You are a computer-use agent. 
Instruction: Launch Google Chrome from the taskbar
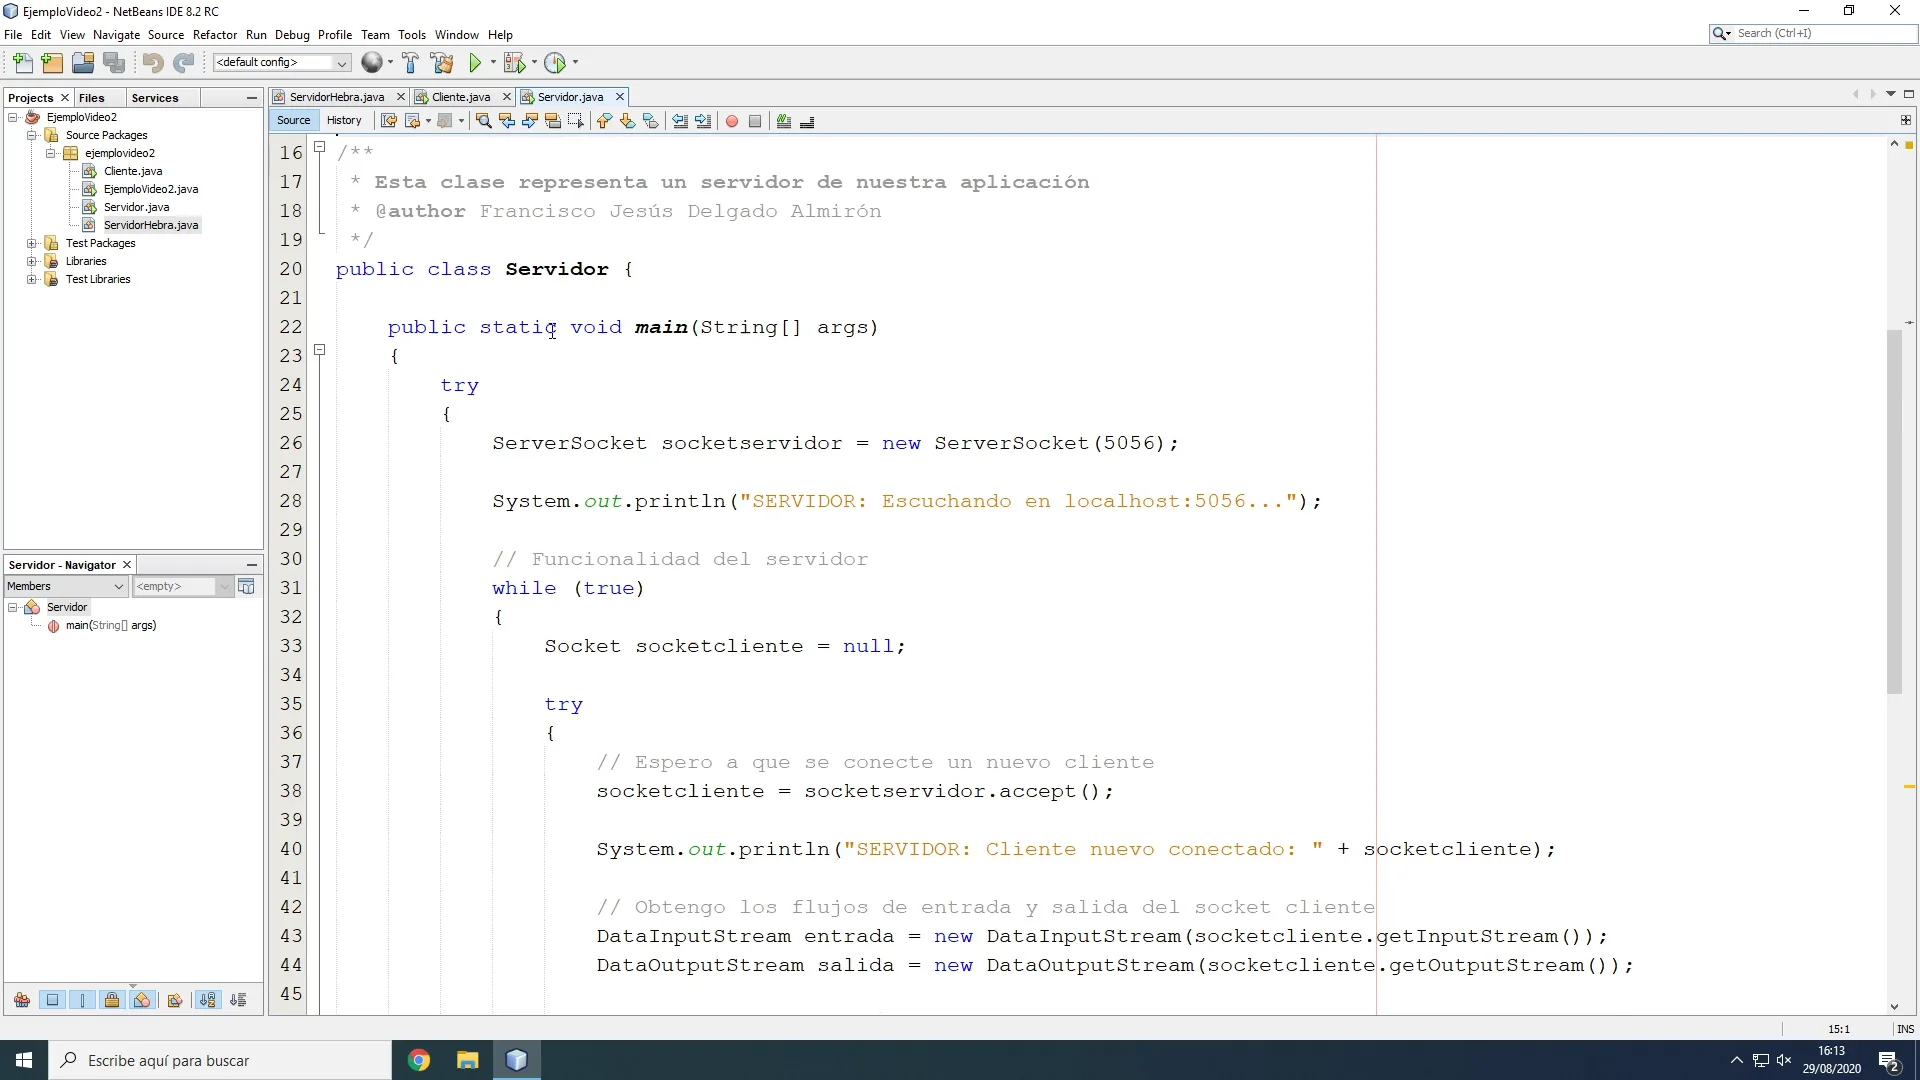tap(418, 1059)
